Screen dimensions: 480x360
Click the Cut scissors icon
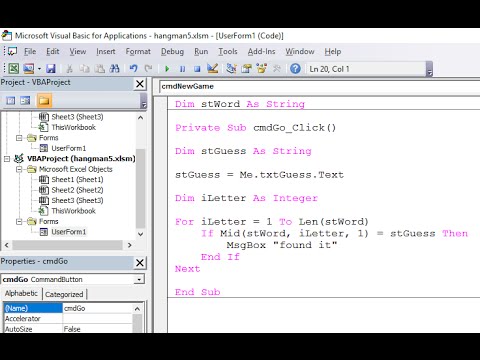click(69, 69)
